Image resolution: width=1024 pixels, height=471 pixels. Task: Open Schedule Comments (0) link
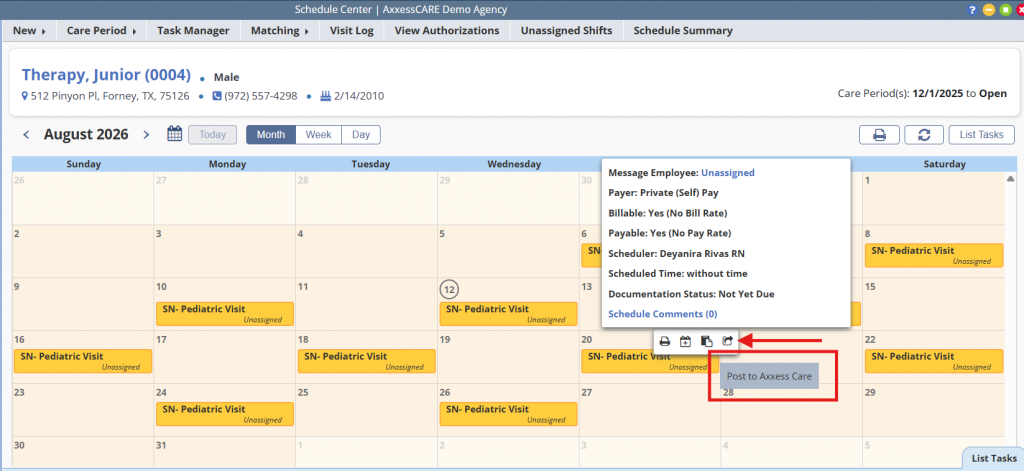point(663,314)
